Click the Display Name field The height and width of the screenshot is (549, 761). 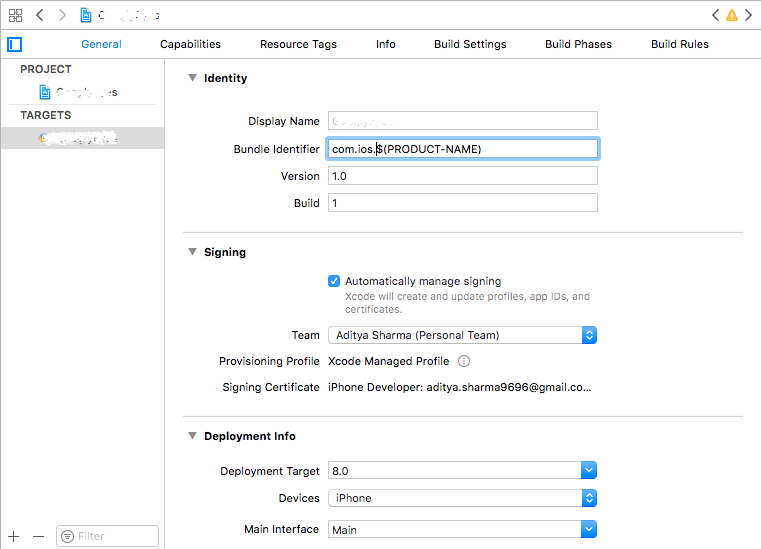463,121
